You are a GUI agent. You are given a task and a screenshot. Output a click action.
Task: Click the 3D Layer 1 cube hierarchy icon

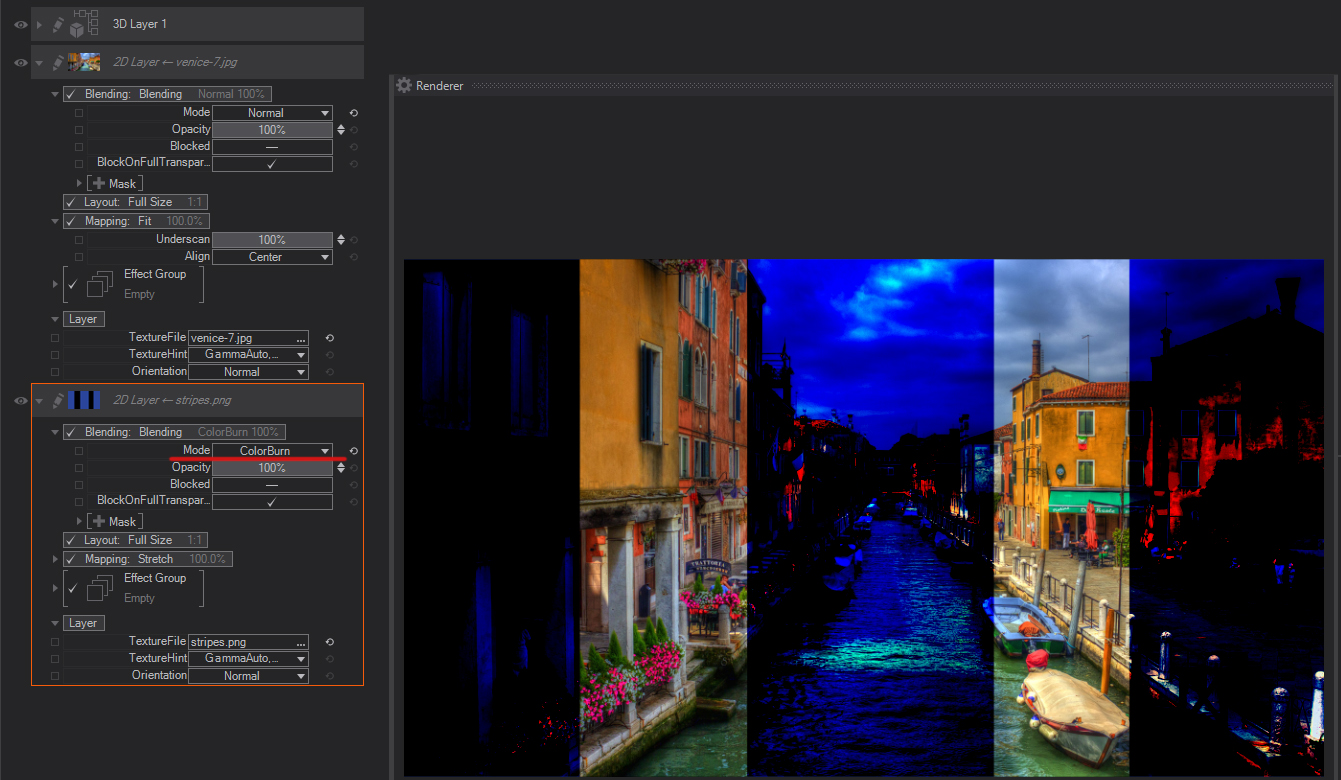pyautogui.click(x=84, y=24)
